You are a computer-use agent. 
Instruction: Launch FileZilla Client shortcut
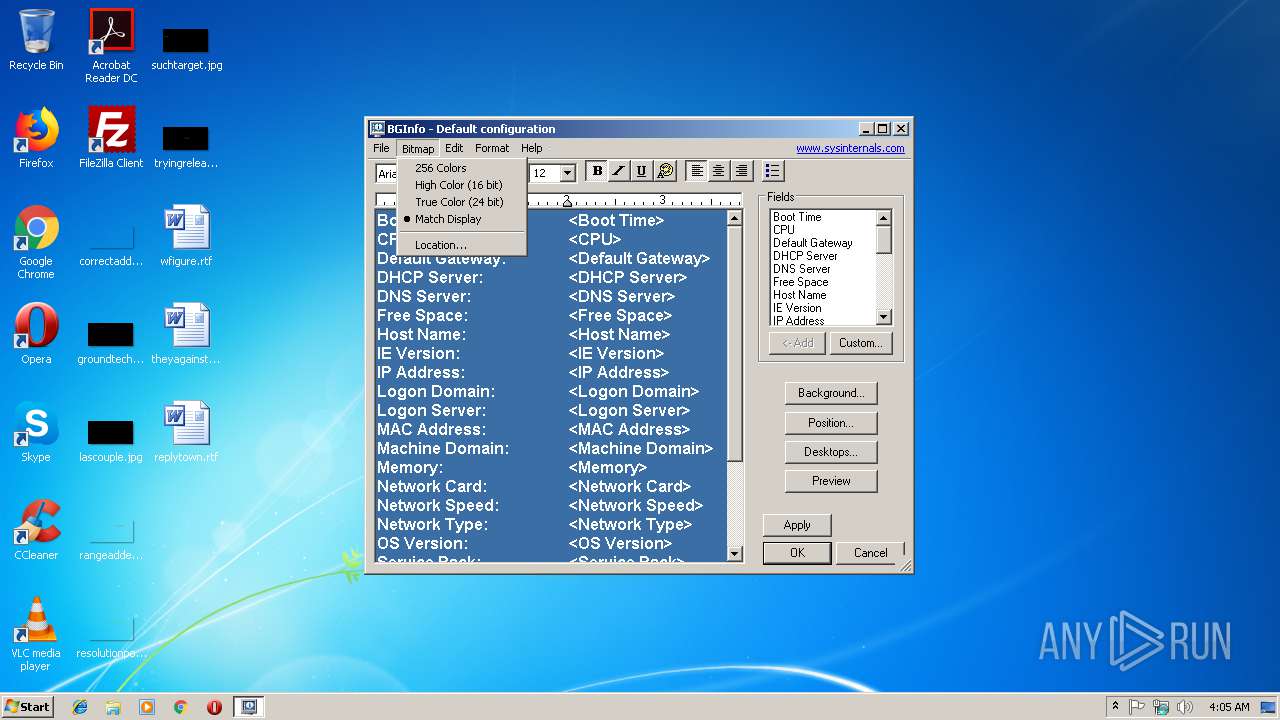coord(111,138)
